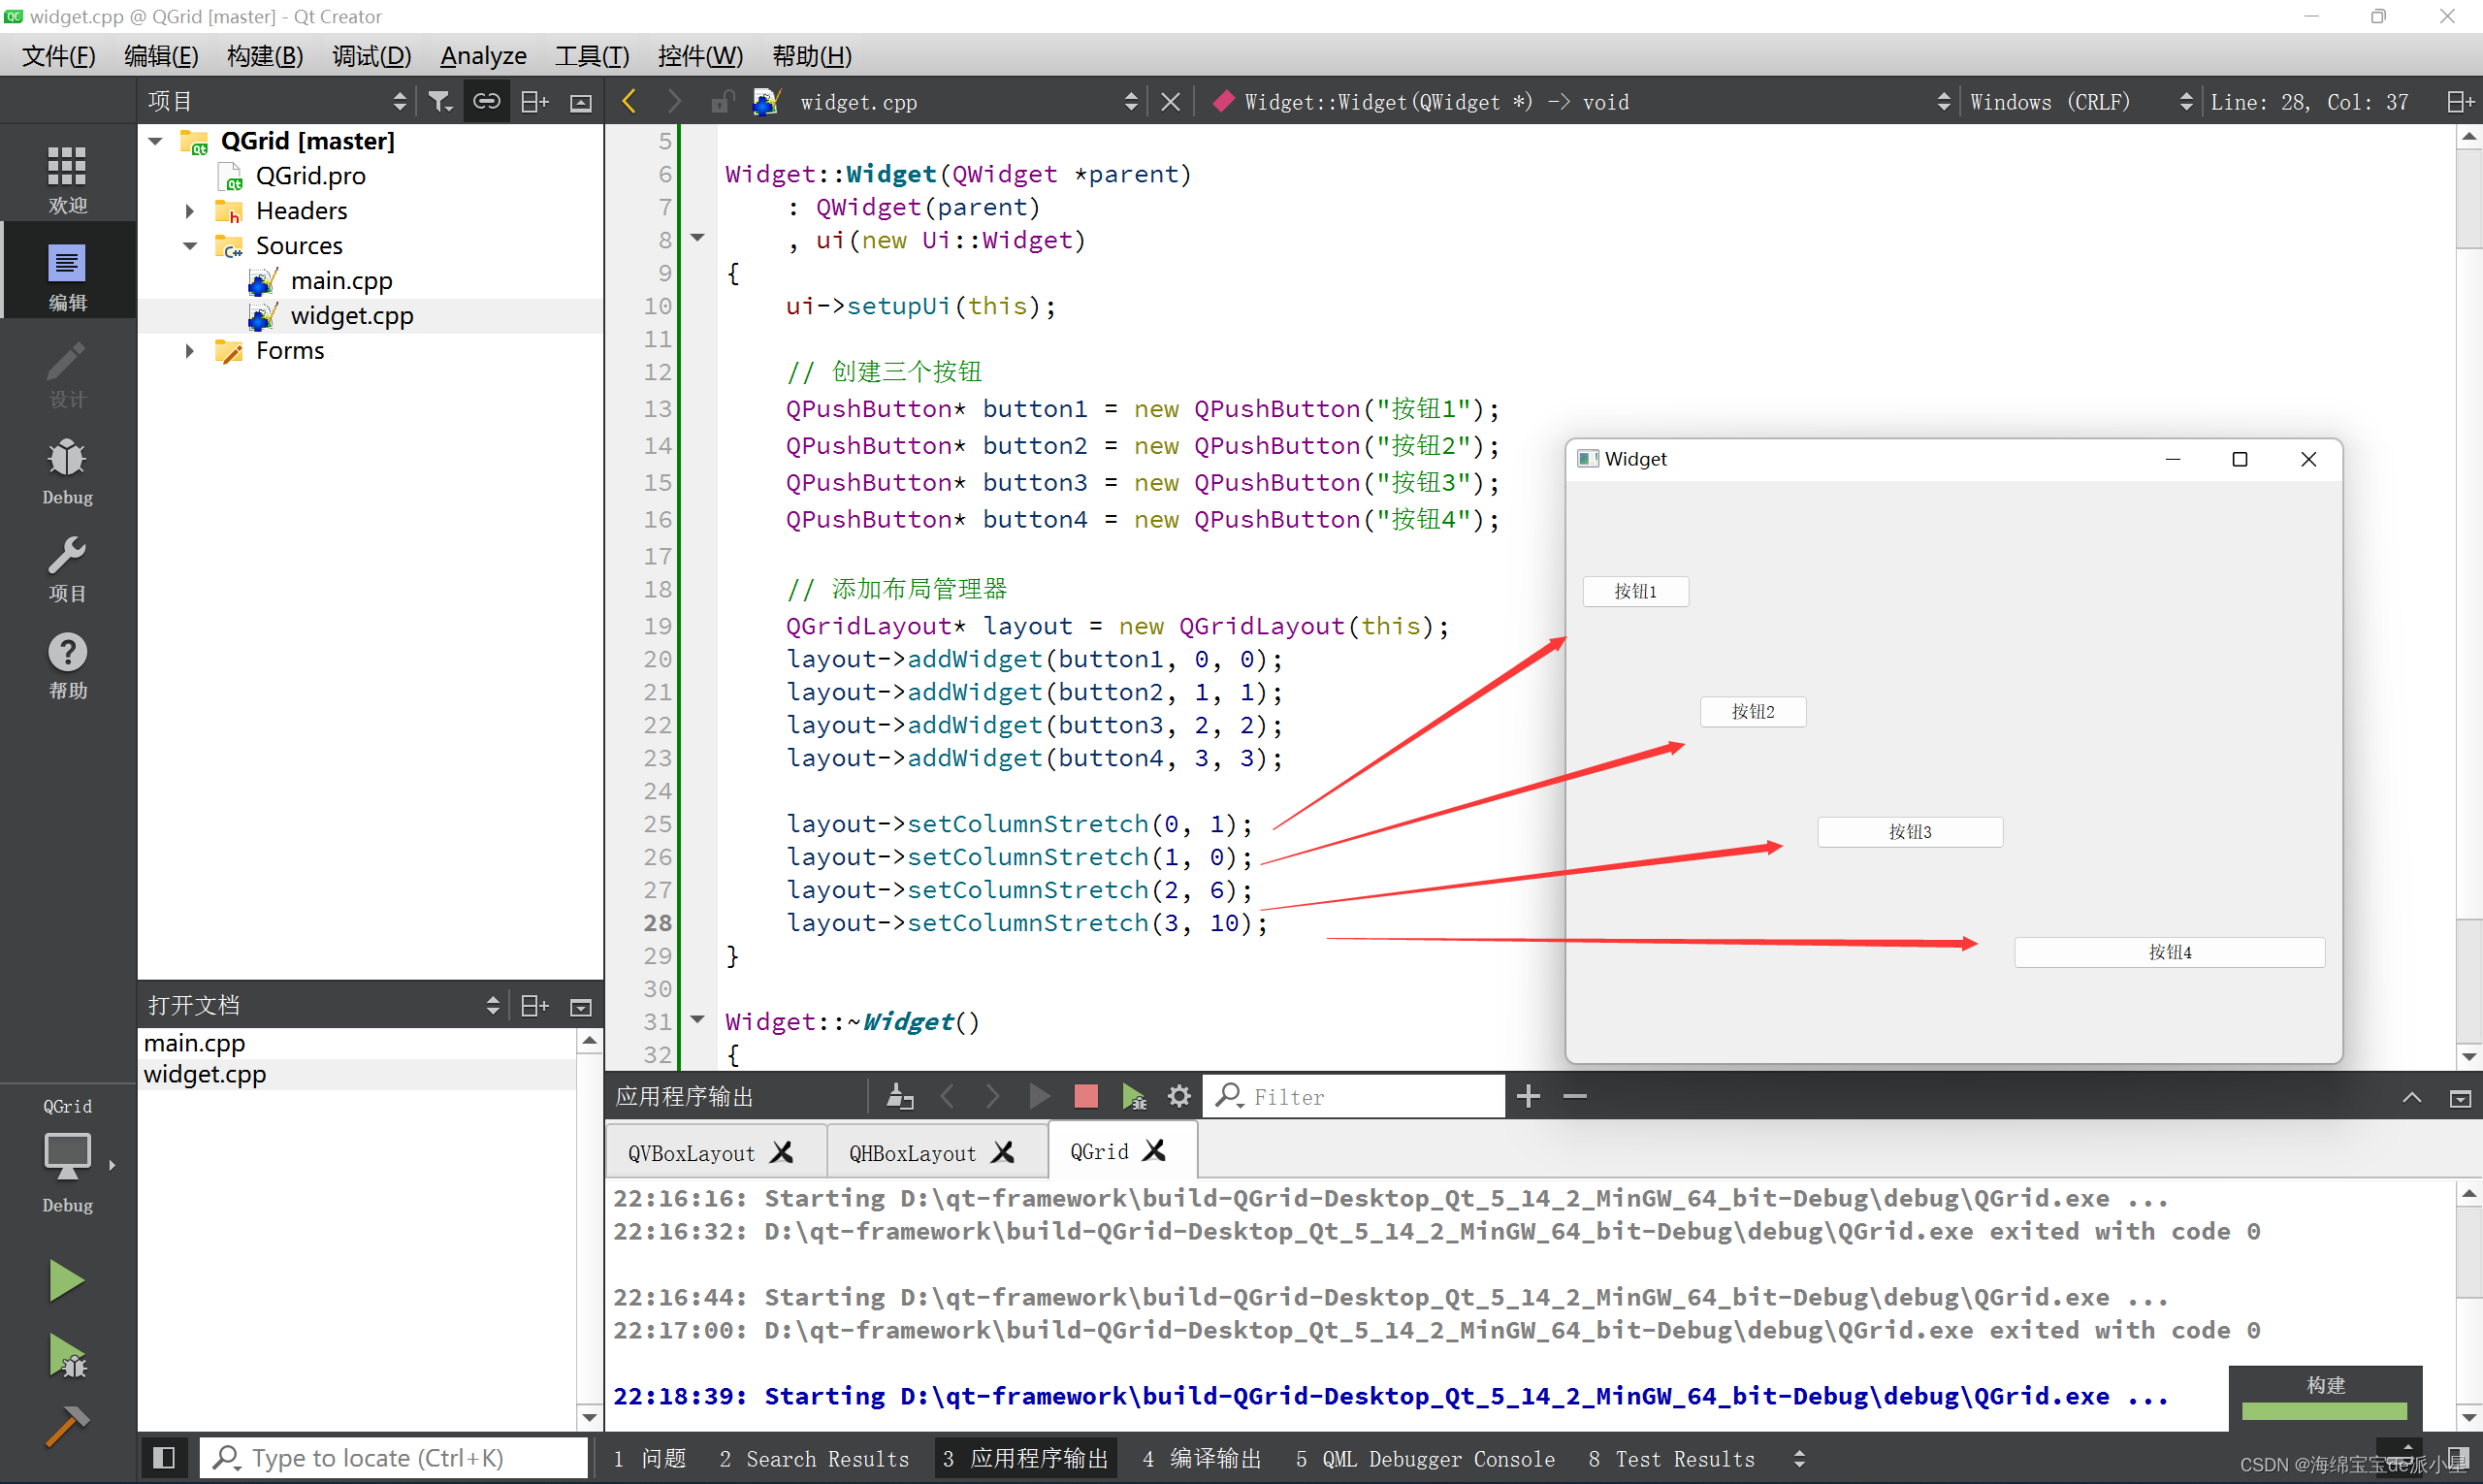Viewport: 2483px width, 1484px height.
Task: Go forward in editor navigation history
Action: [674, 101]
